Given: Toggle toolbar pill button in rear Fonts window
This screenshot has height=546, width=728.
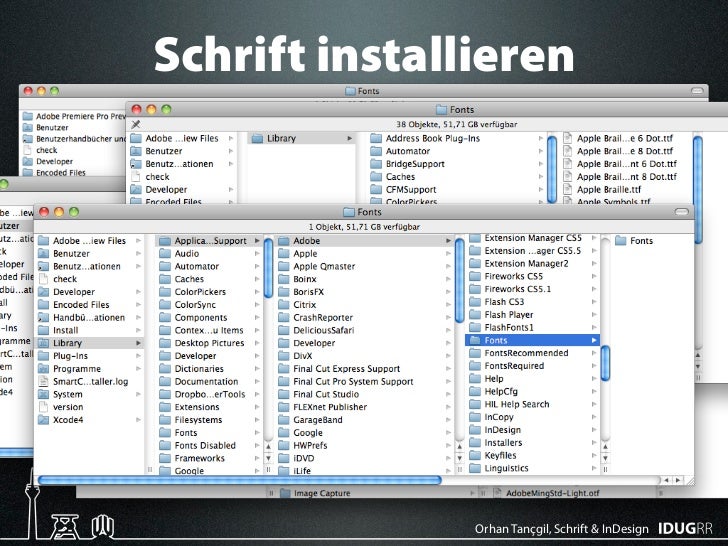Looking at the screenshot, I should click(x=697, y=91).
